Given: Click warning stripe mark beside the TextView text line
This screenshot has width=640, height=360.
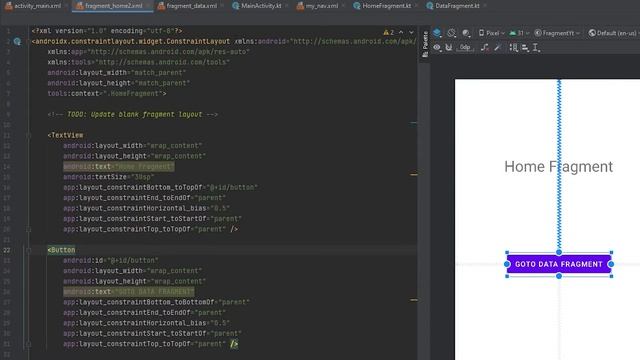Looking at the screenshot, I should 414,174.
